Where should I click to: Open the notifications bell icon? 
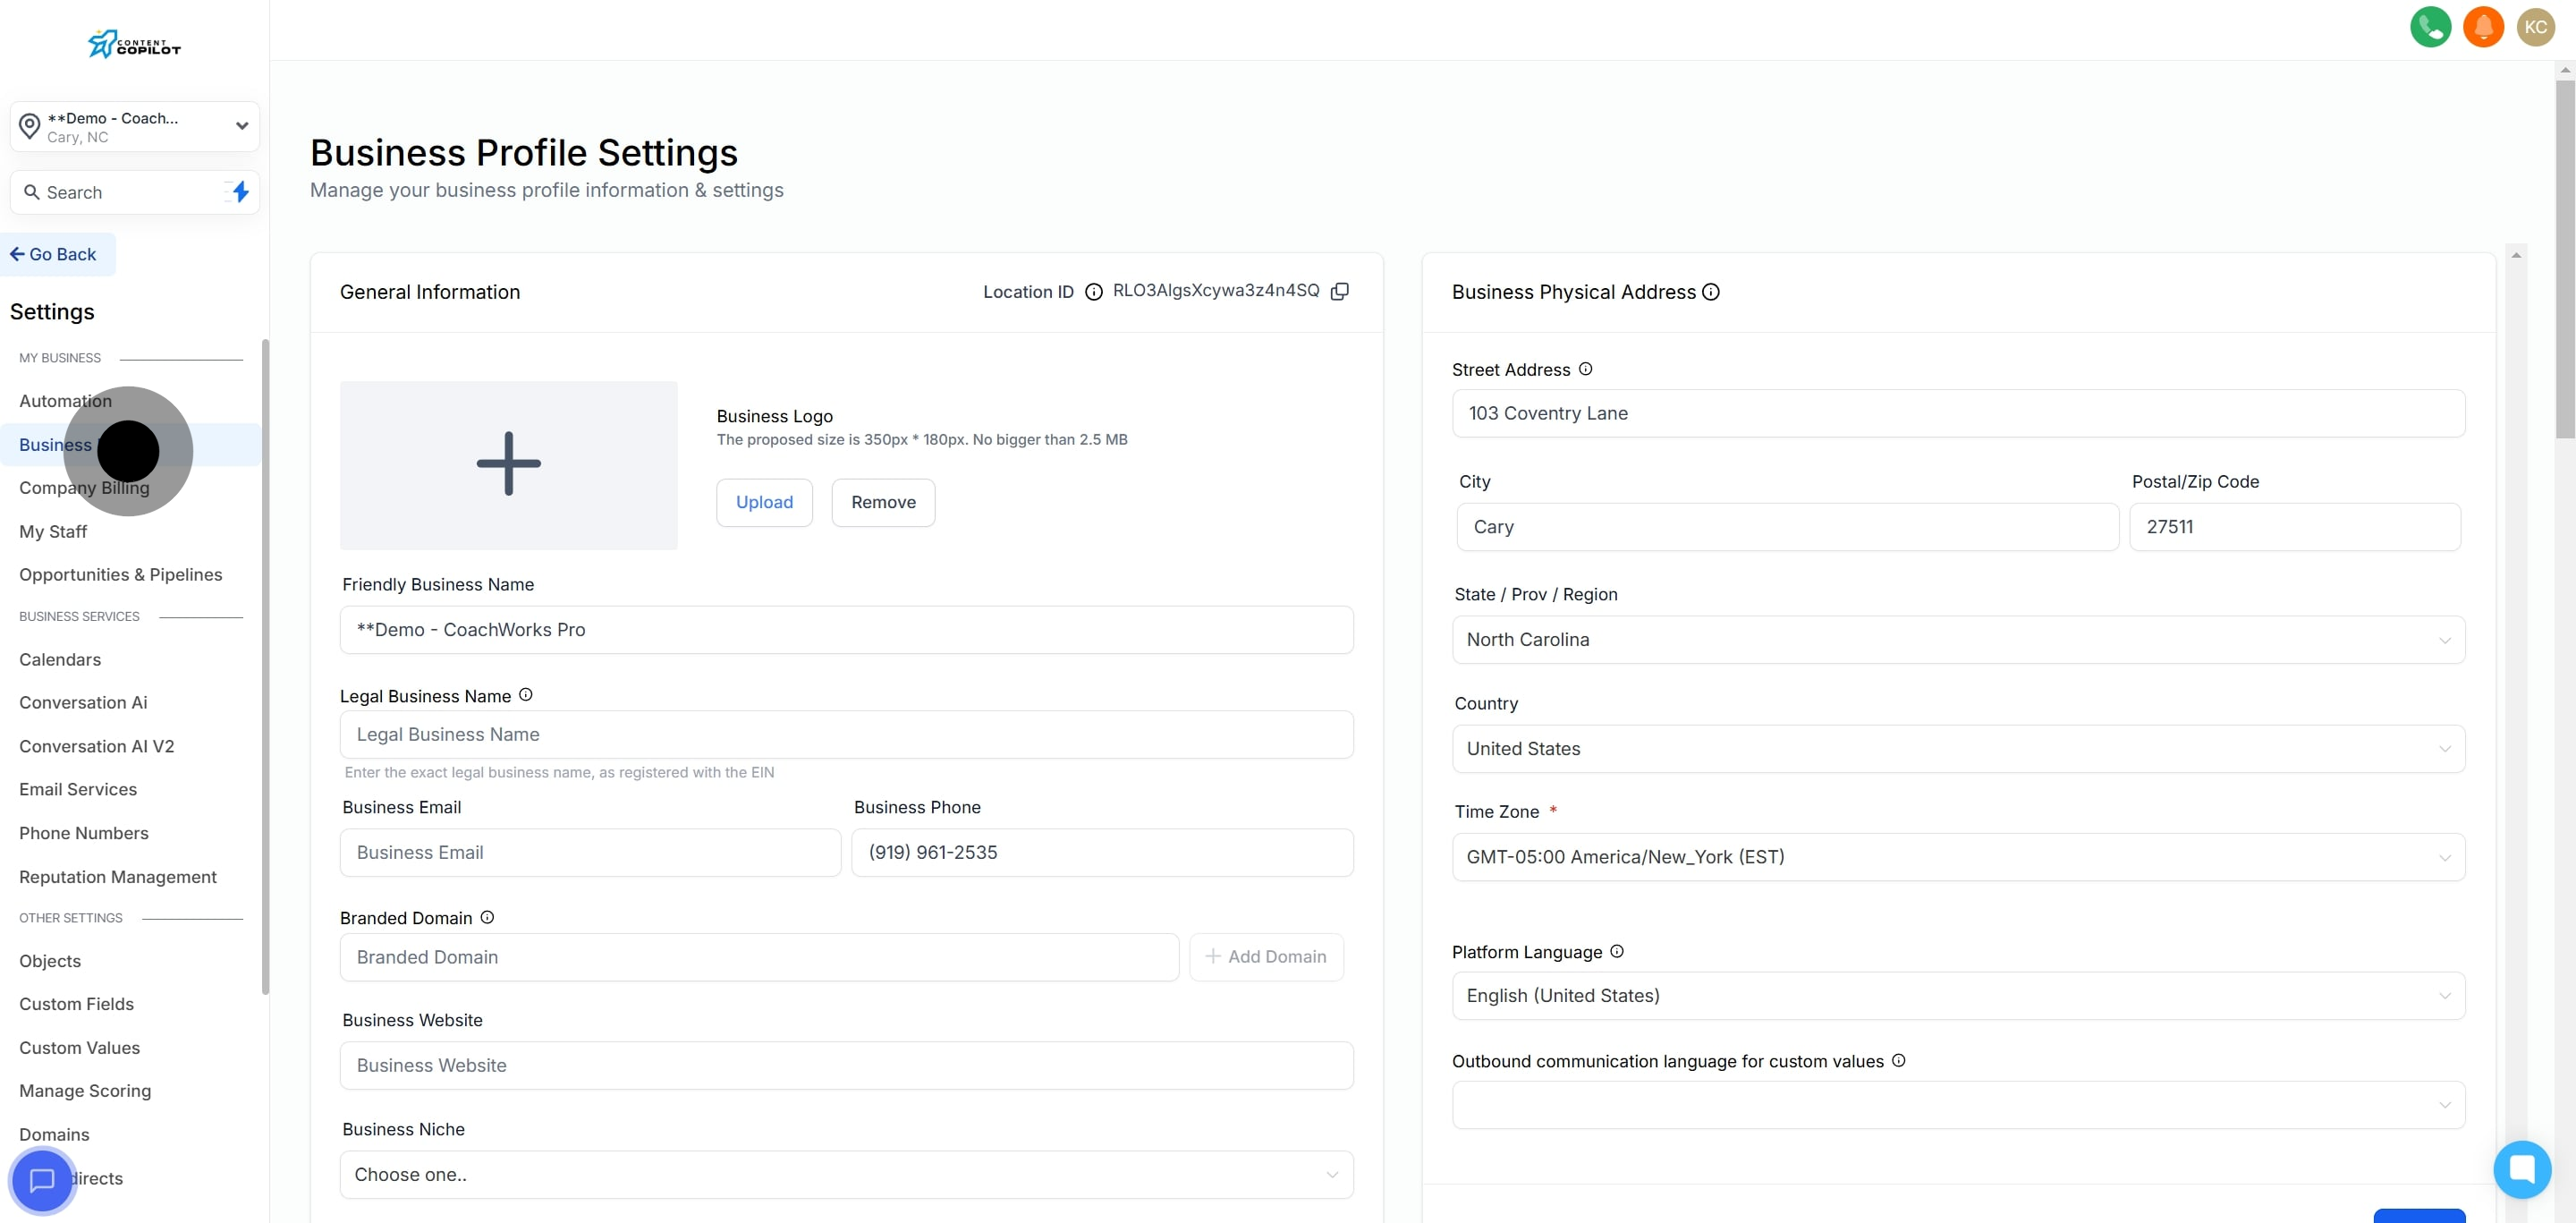2484,26
